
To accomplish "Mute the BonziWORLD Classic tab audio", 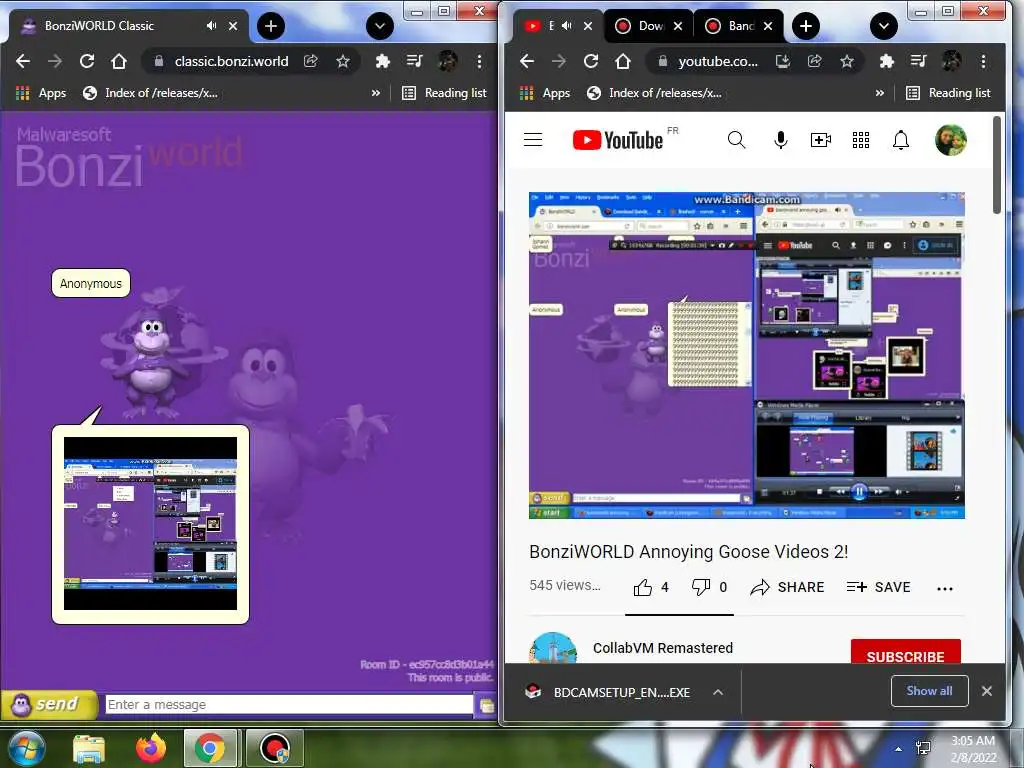I will pyautogui.click(x=211, y=25).
